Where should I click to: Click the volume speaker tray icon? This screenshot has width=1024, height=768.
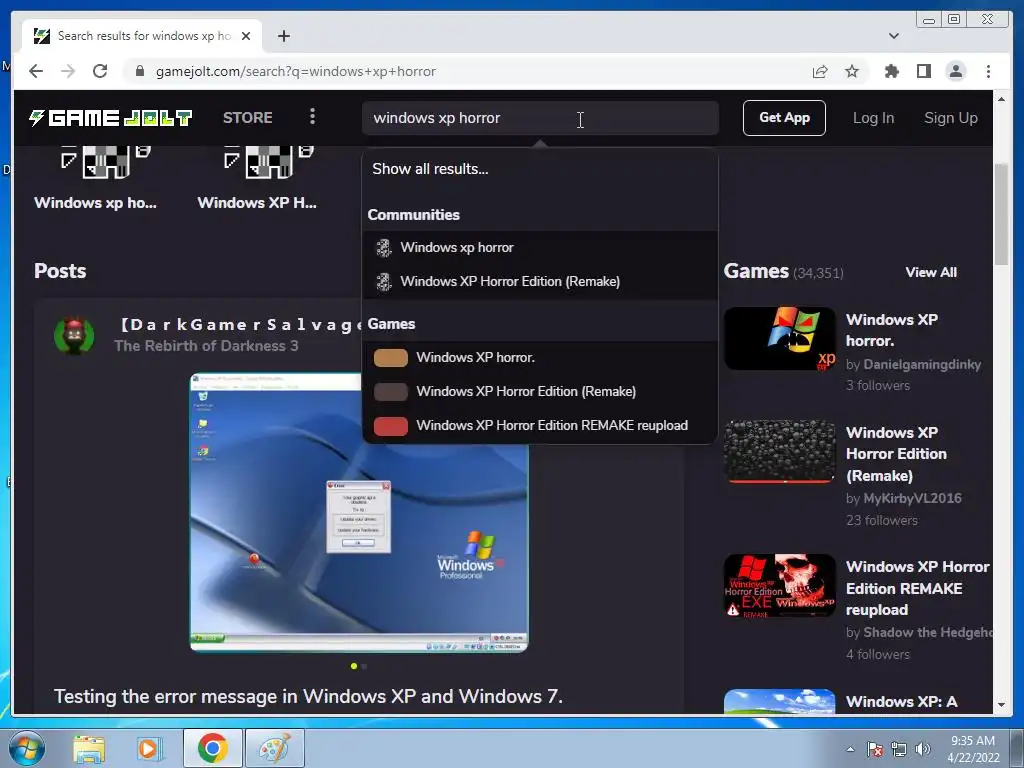pyautogui.click(x=923, y=749)
